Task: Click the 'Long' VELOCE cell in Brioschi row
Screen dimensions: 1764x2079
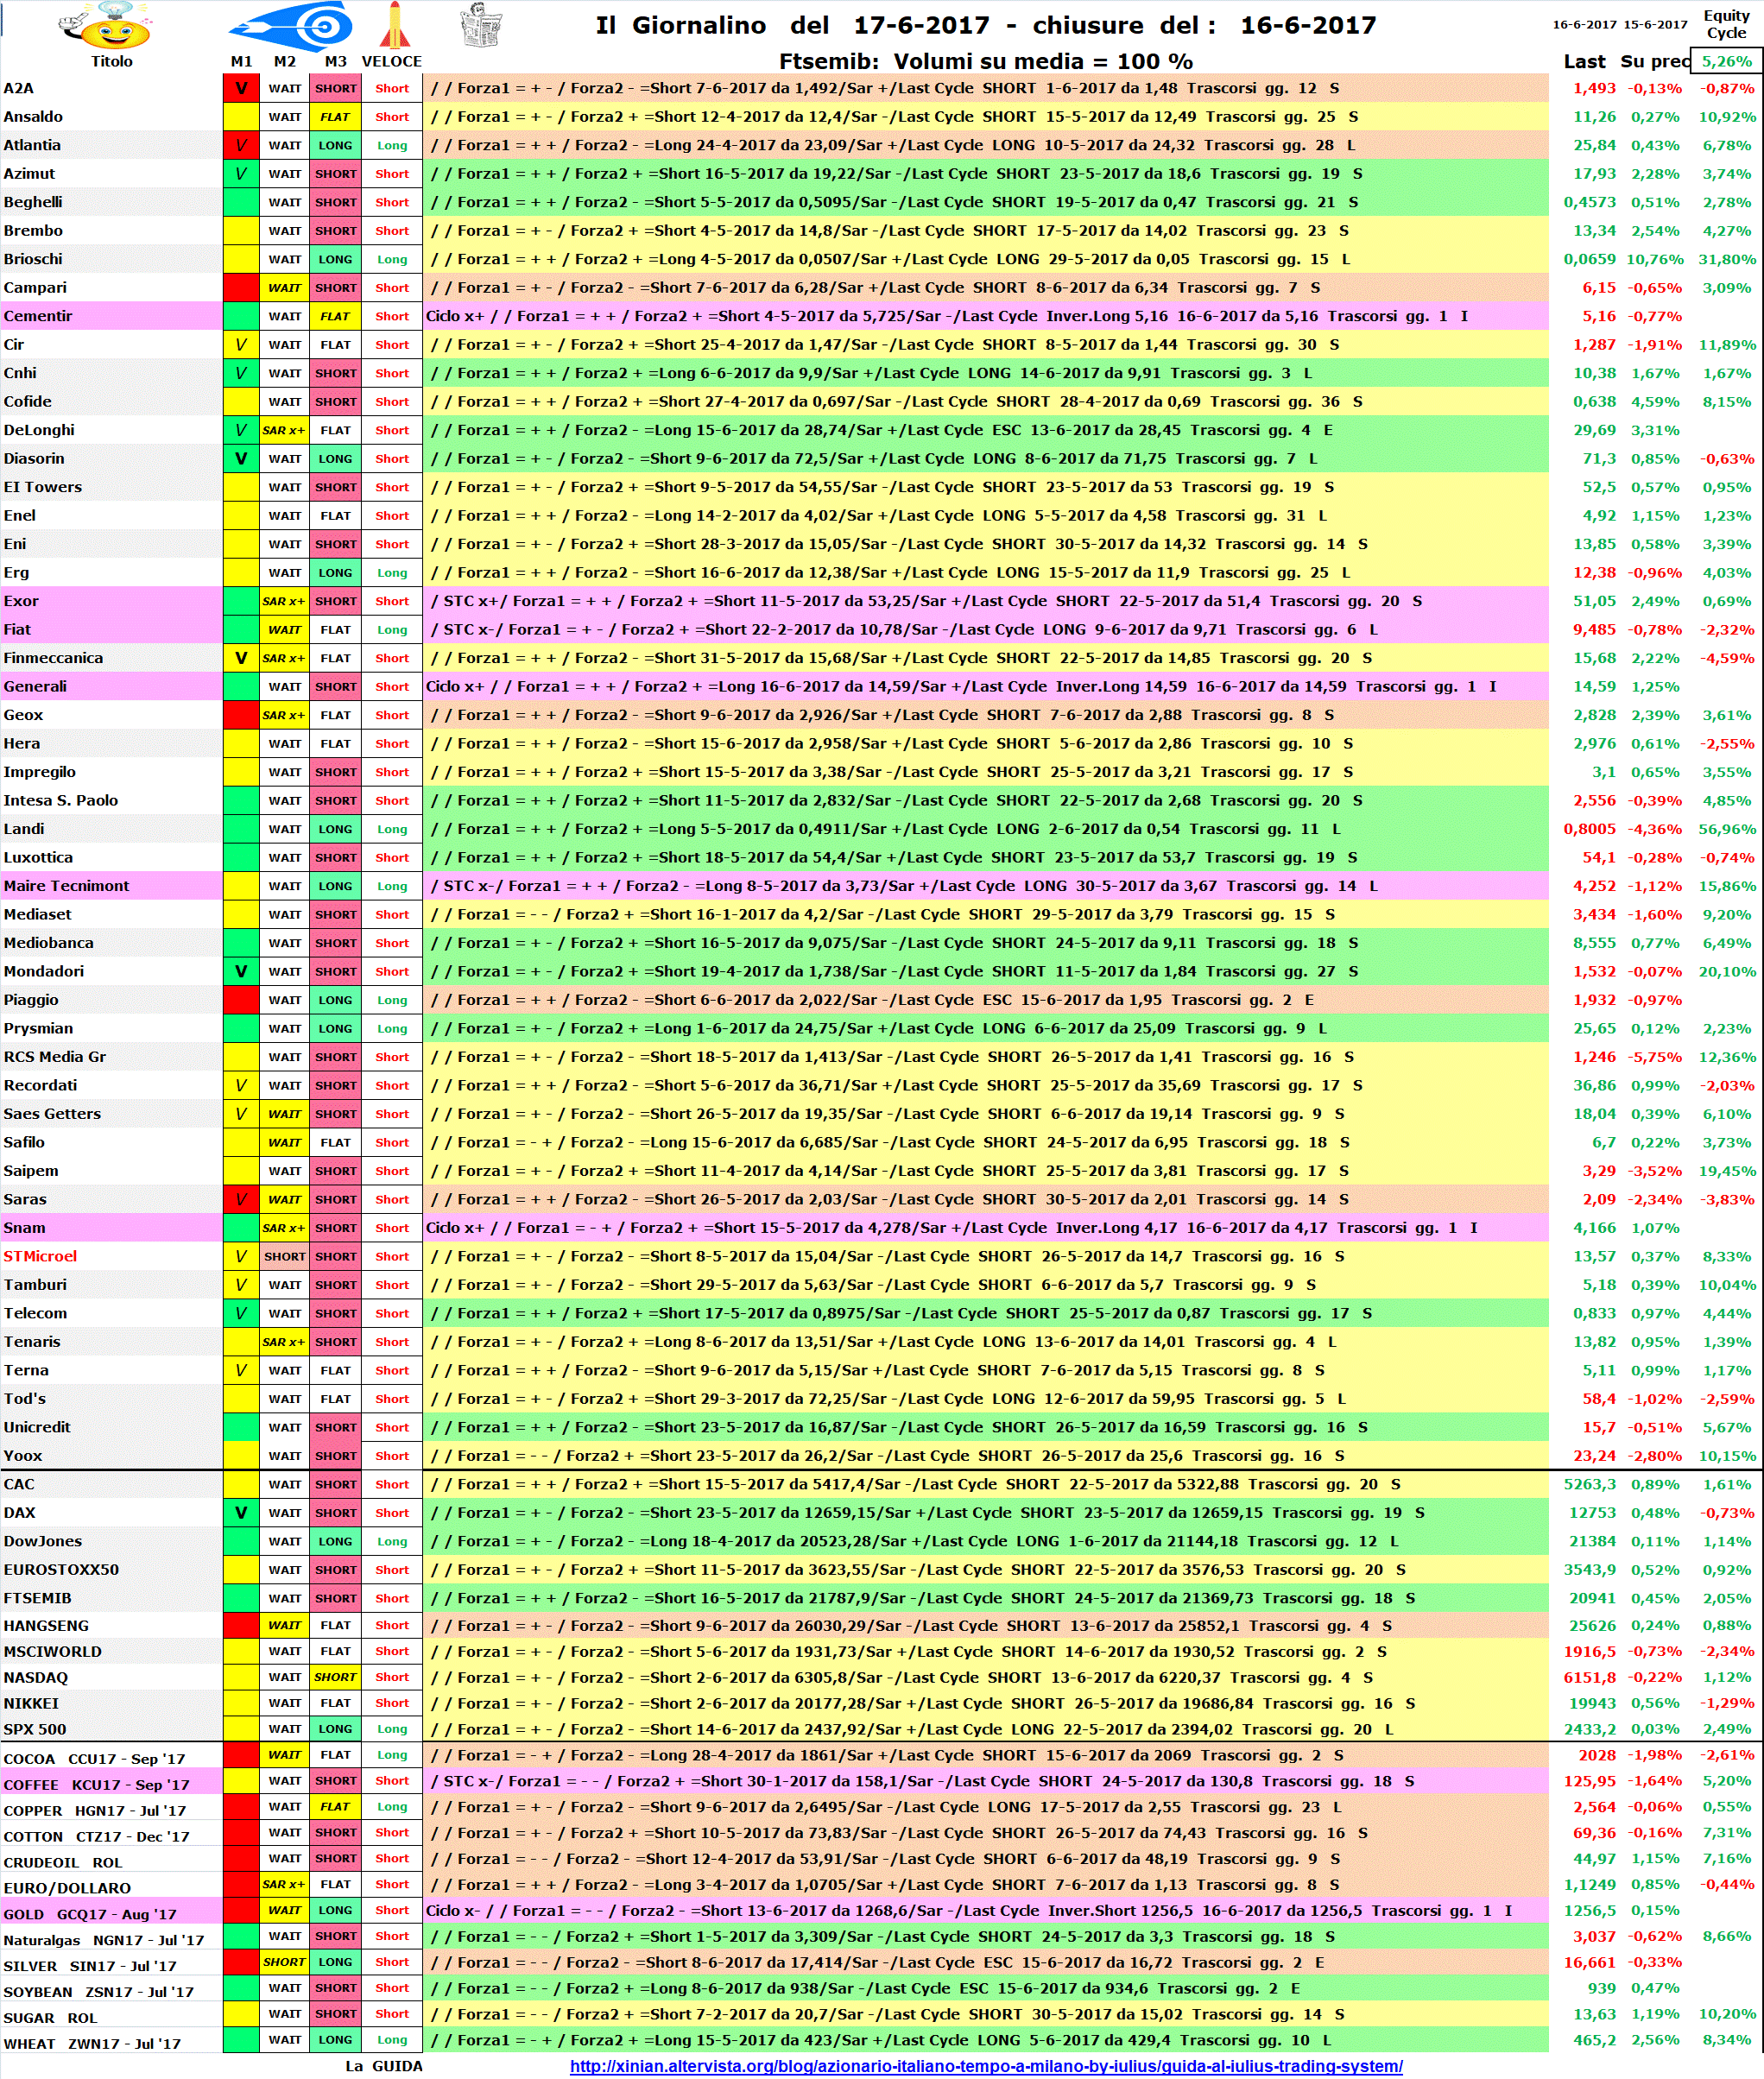Action: pyautogui.click(x=392, y=259)
